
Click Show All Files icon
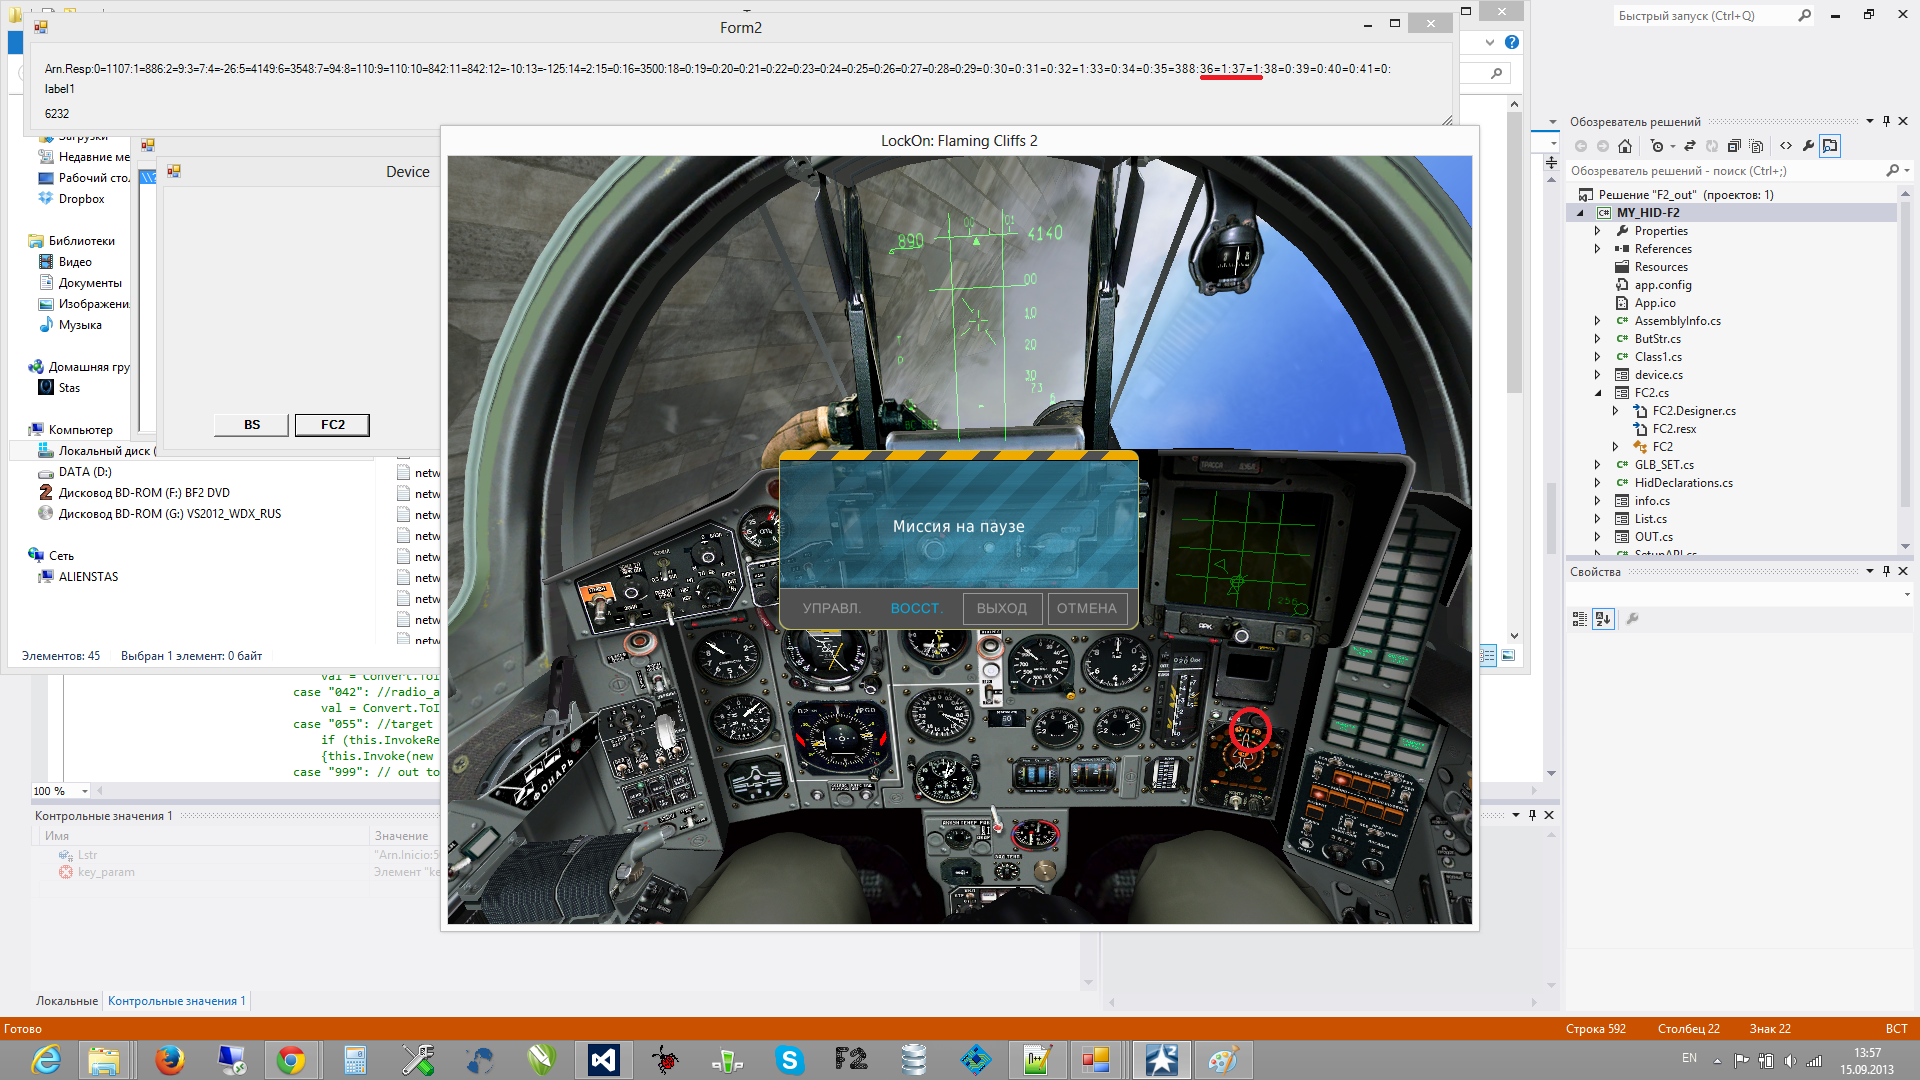point(1756,146)
